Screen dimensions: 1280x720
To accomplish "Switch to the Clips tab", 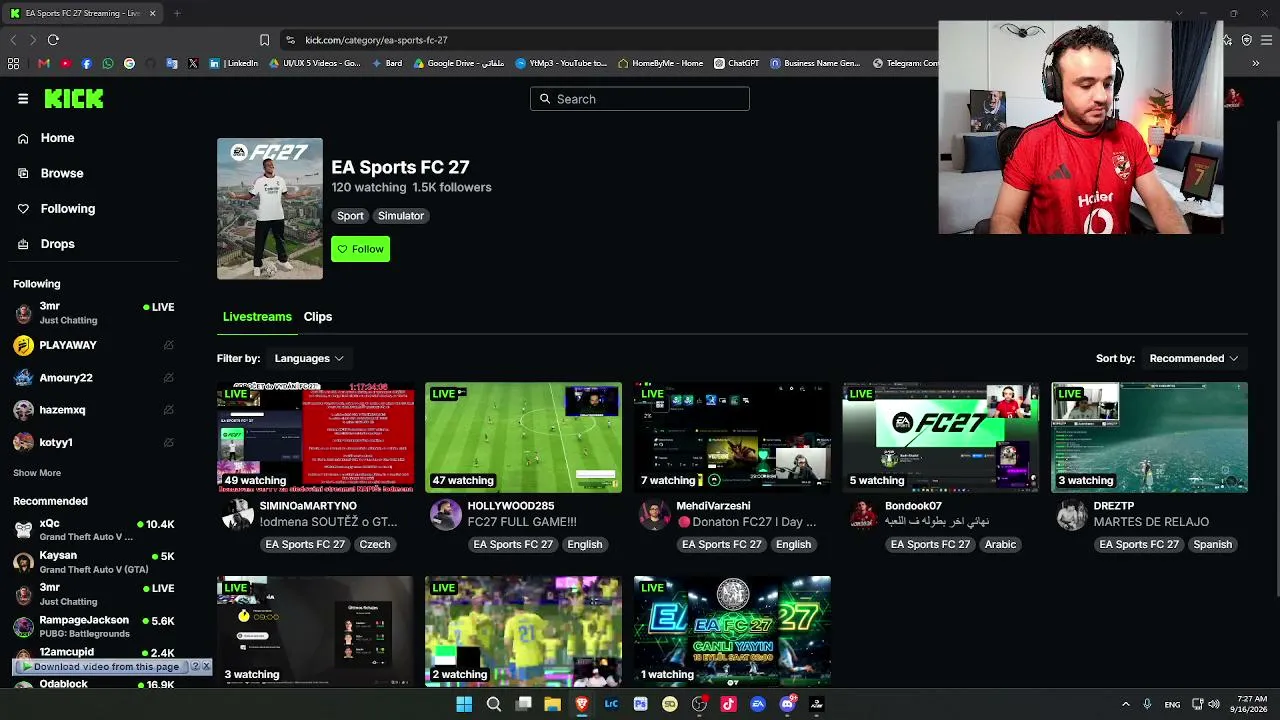I will [318, 317].
